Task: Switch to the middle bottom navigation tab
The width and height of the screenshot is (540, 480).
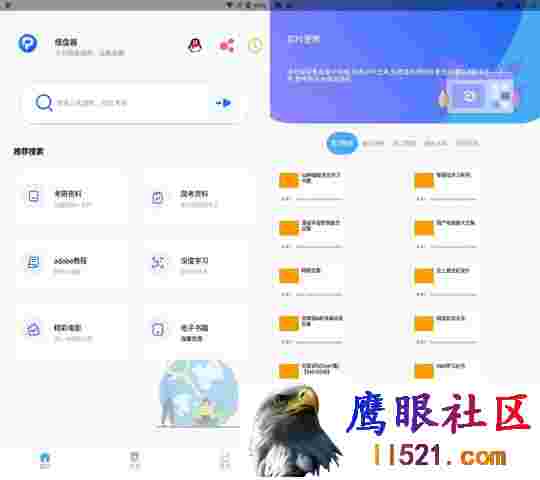Action: [x=134, y=460]
